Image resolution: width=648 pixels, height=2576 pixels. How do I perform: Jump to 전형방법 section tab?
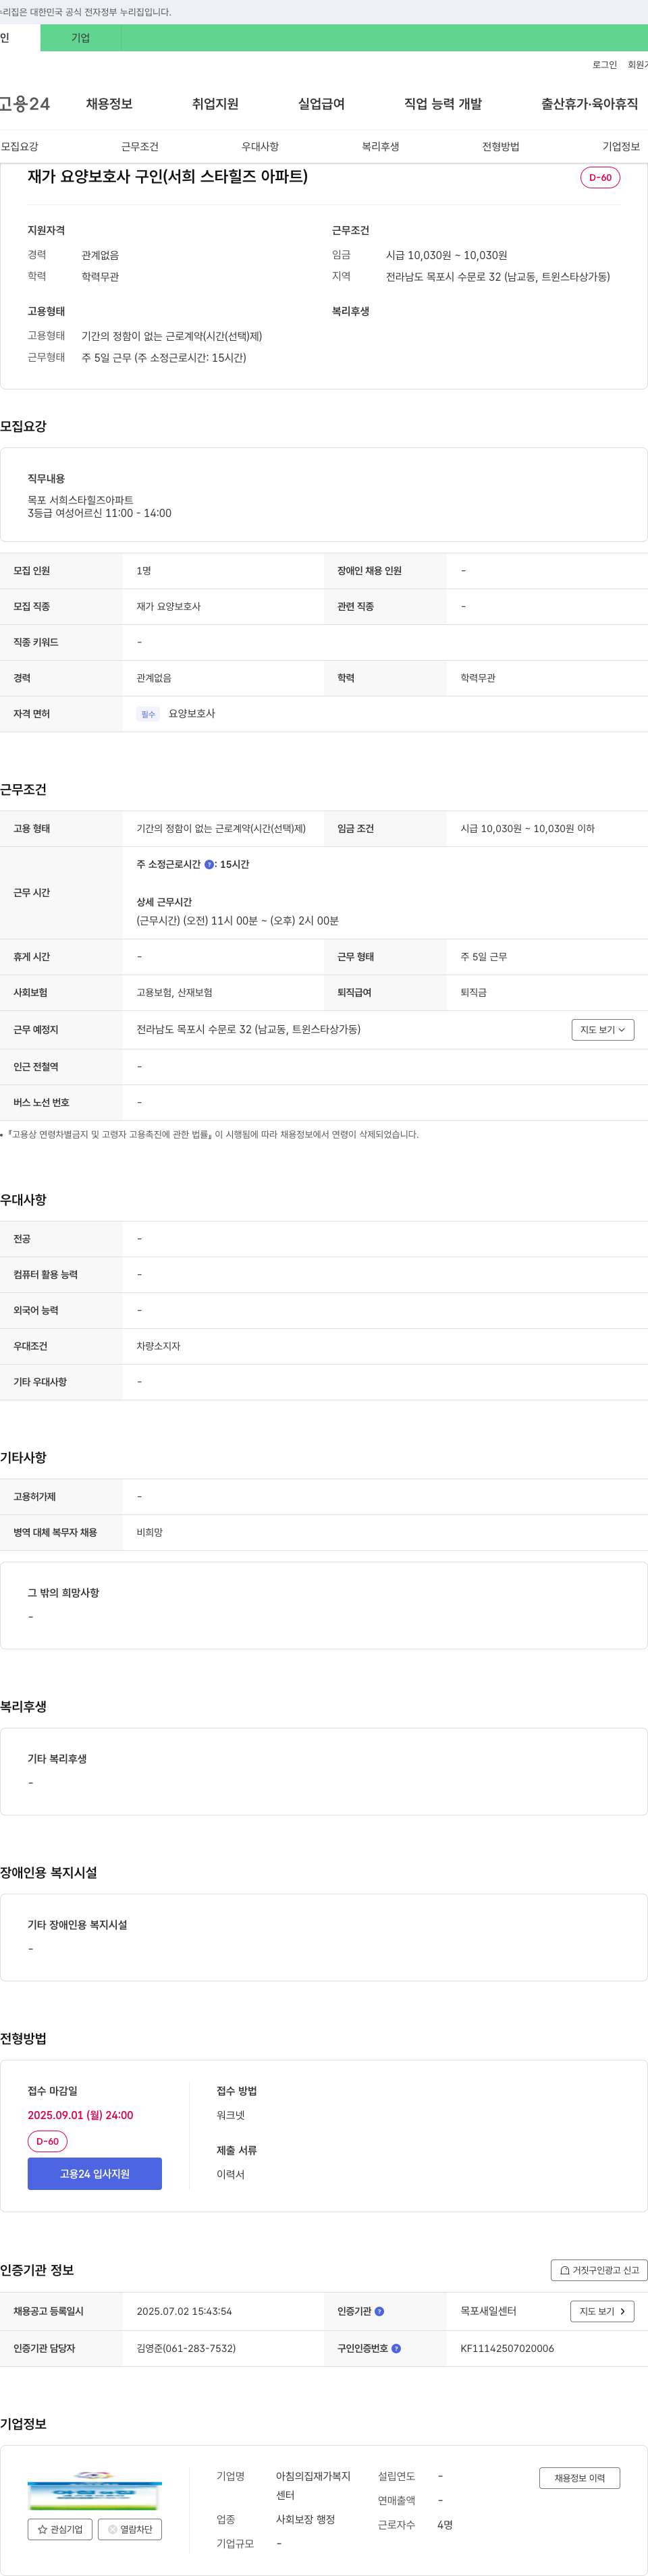click(501, 146)
